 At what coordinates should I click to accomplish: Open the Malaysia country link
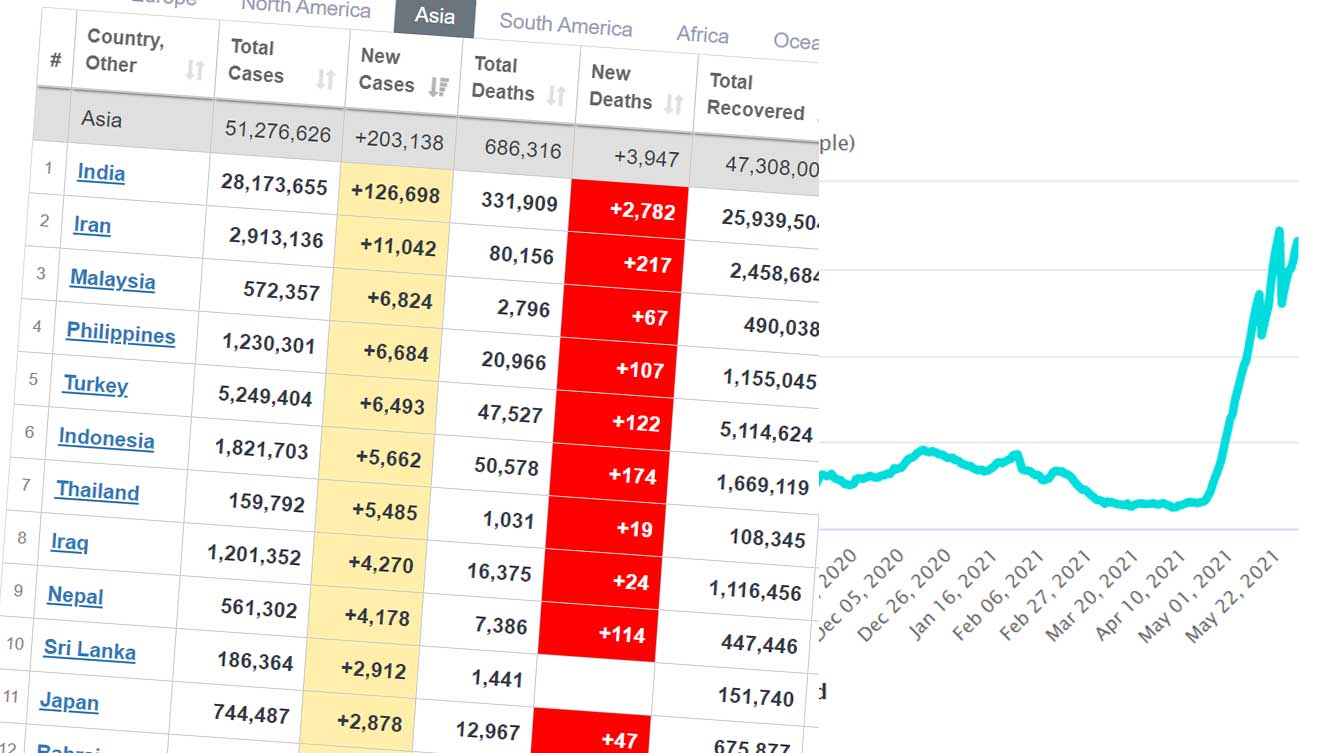pyautogui.click(x=112, y=279)
